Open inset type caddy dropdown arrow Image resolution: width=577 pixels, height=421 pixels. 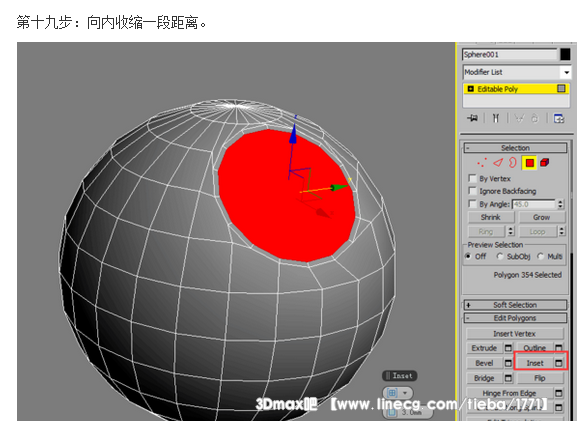[x=405, y=393]
